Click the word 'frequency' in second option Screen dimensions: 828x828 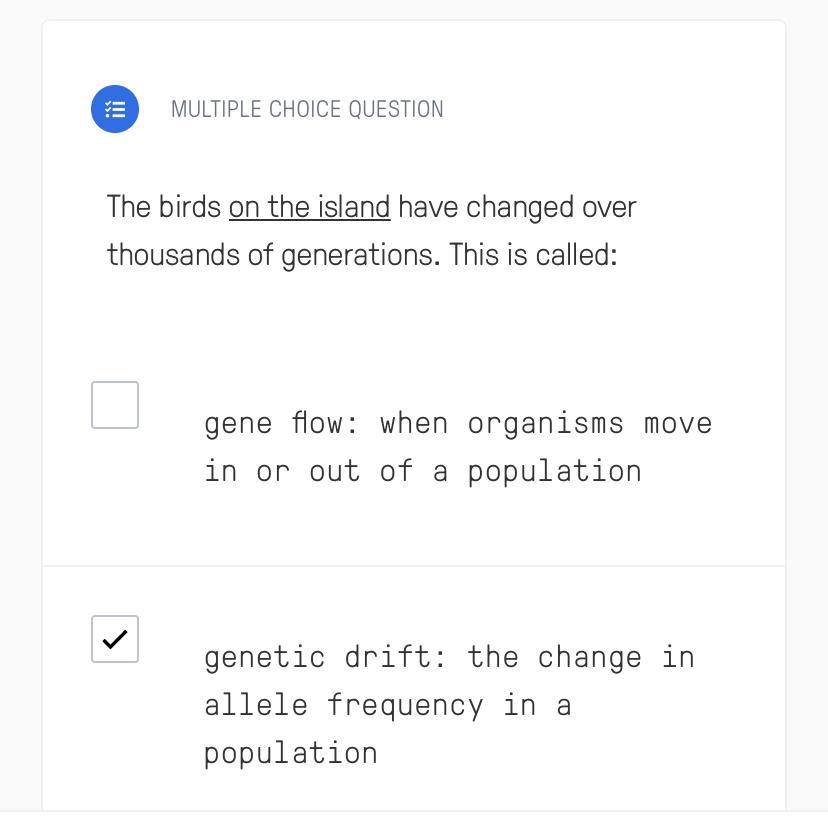[x=405, y=705]
